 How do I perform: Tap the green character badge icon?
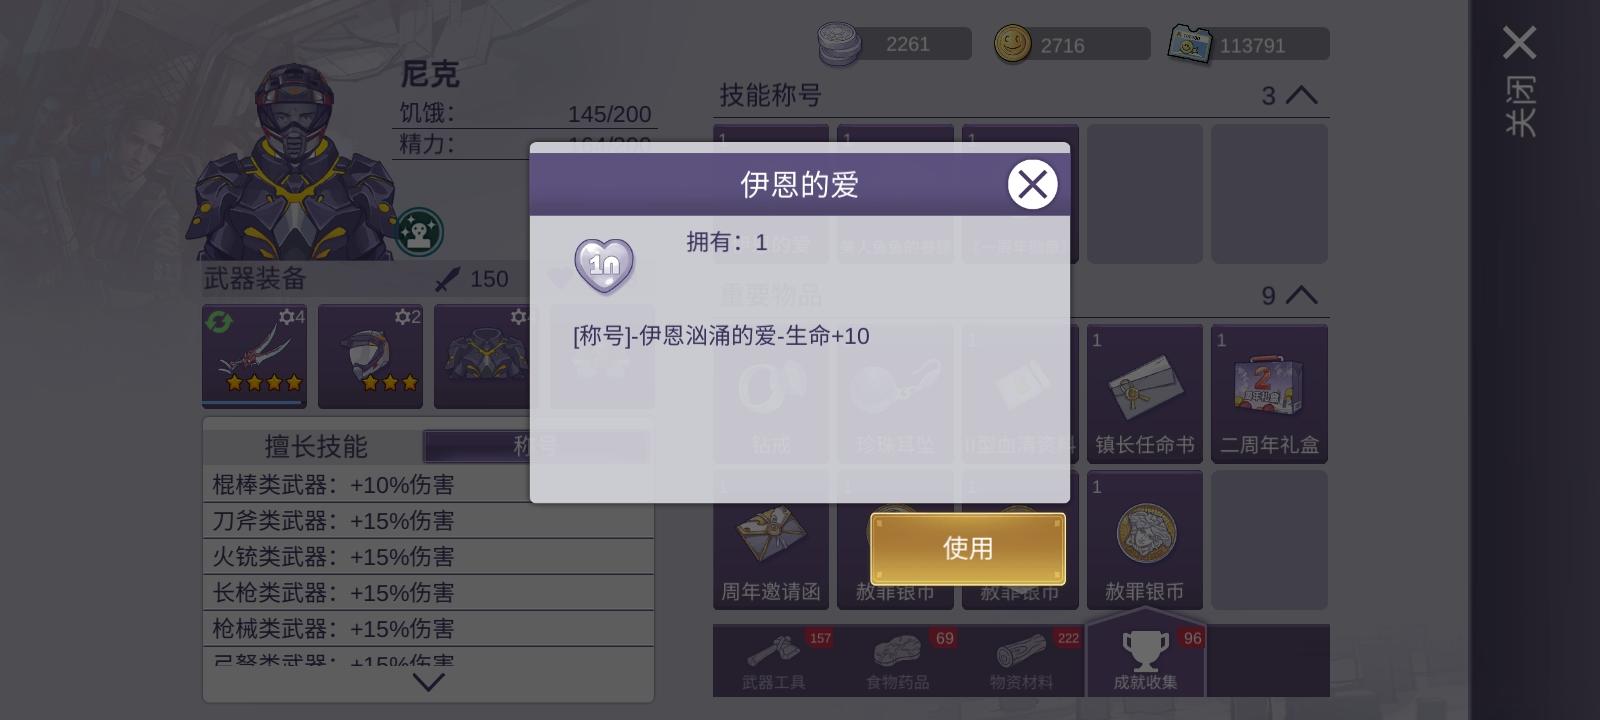[x=419, y=232]
